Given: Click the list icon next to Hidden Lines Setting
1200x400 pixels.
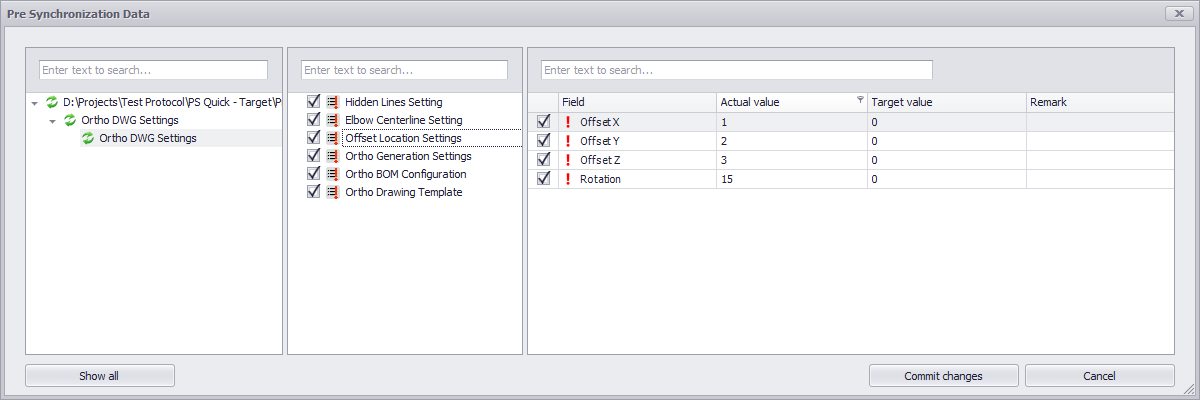Looking at the screenshot, I should click(x=333, y=102).
